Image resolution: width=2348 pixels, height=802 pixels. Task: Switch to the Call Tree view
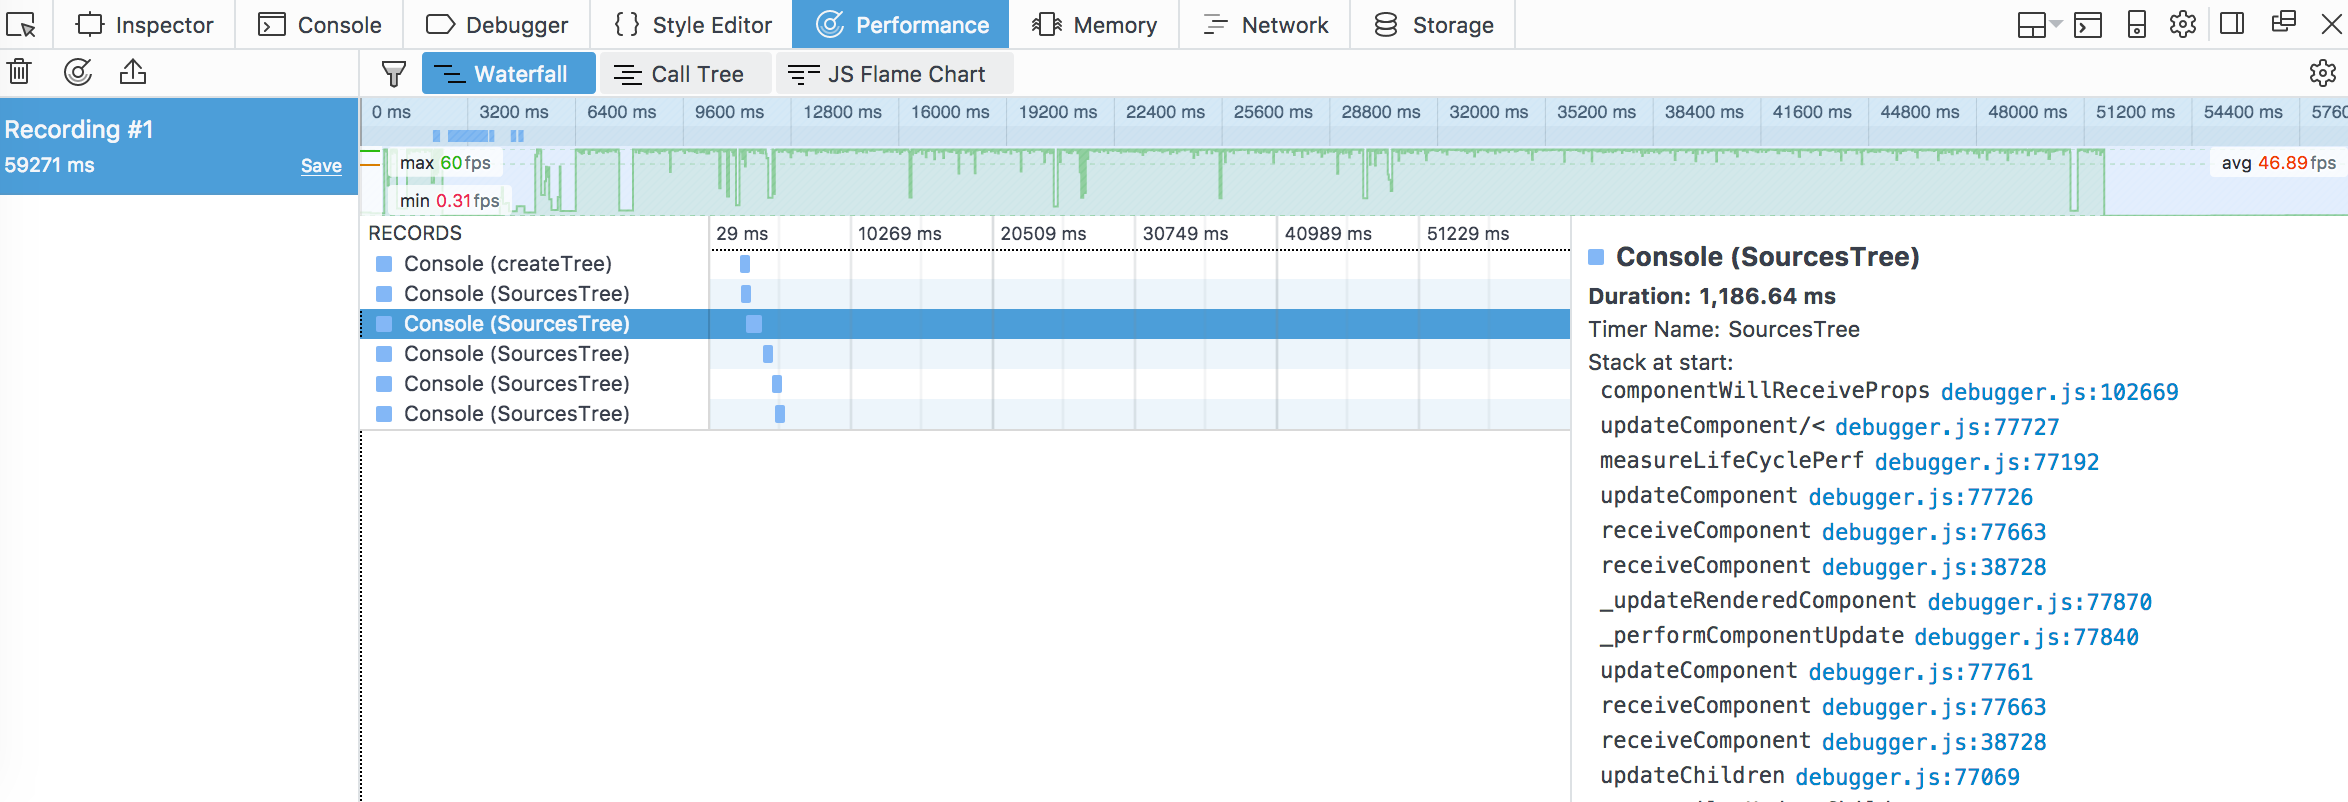686,73
